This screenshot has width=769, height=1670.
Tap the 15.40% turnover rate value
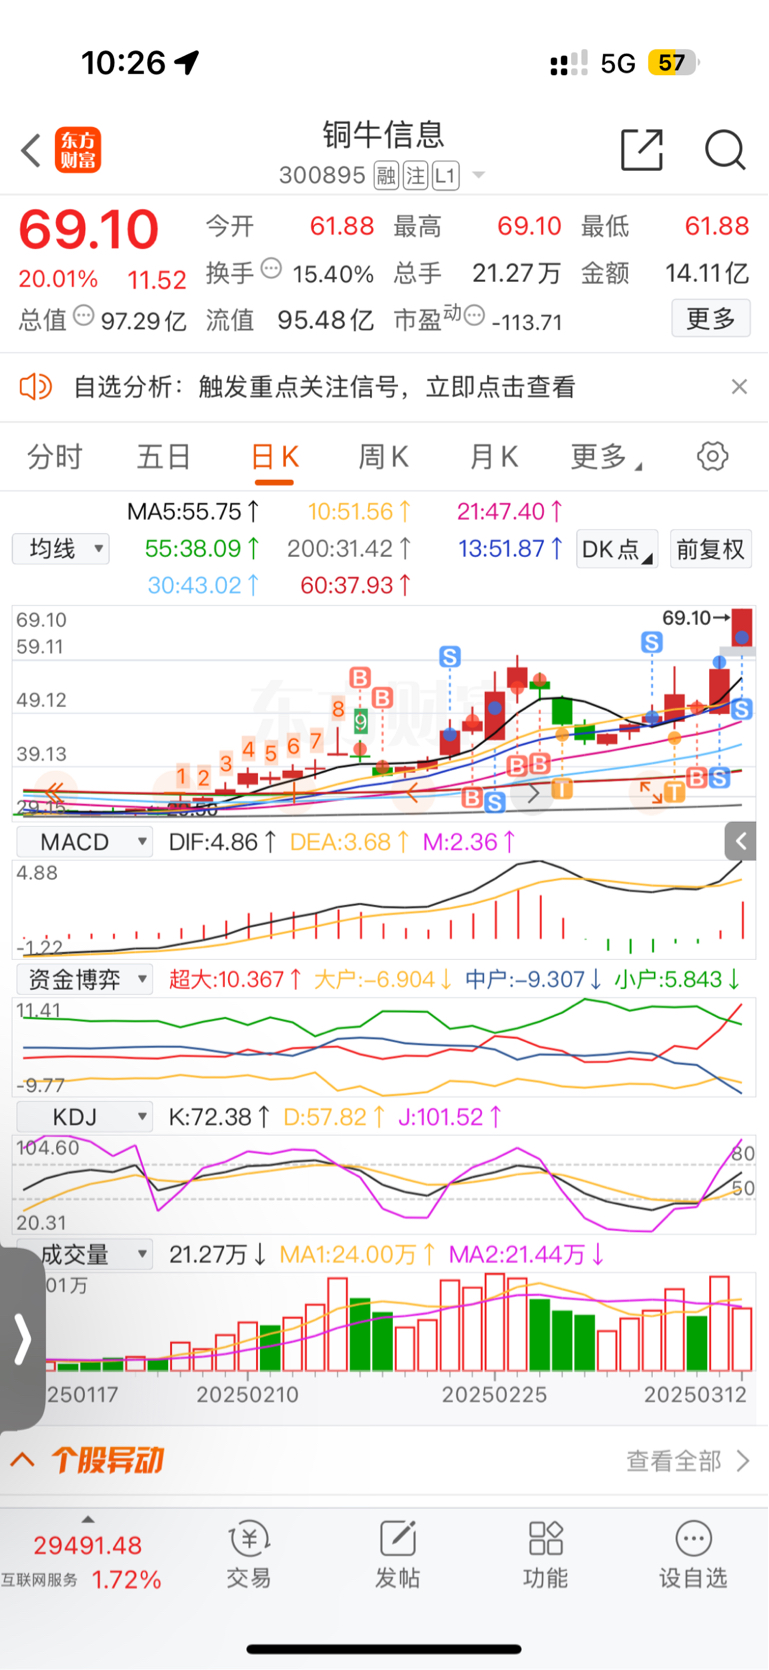(x=333, y=273)
